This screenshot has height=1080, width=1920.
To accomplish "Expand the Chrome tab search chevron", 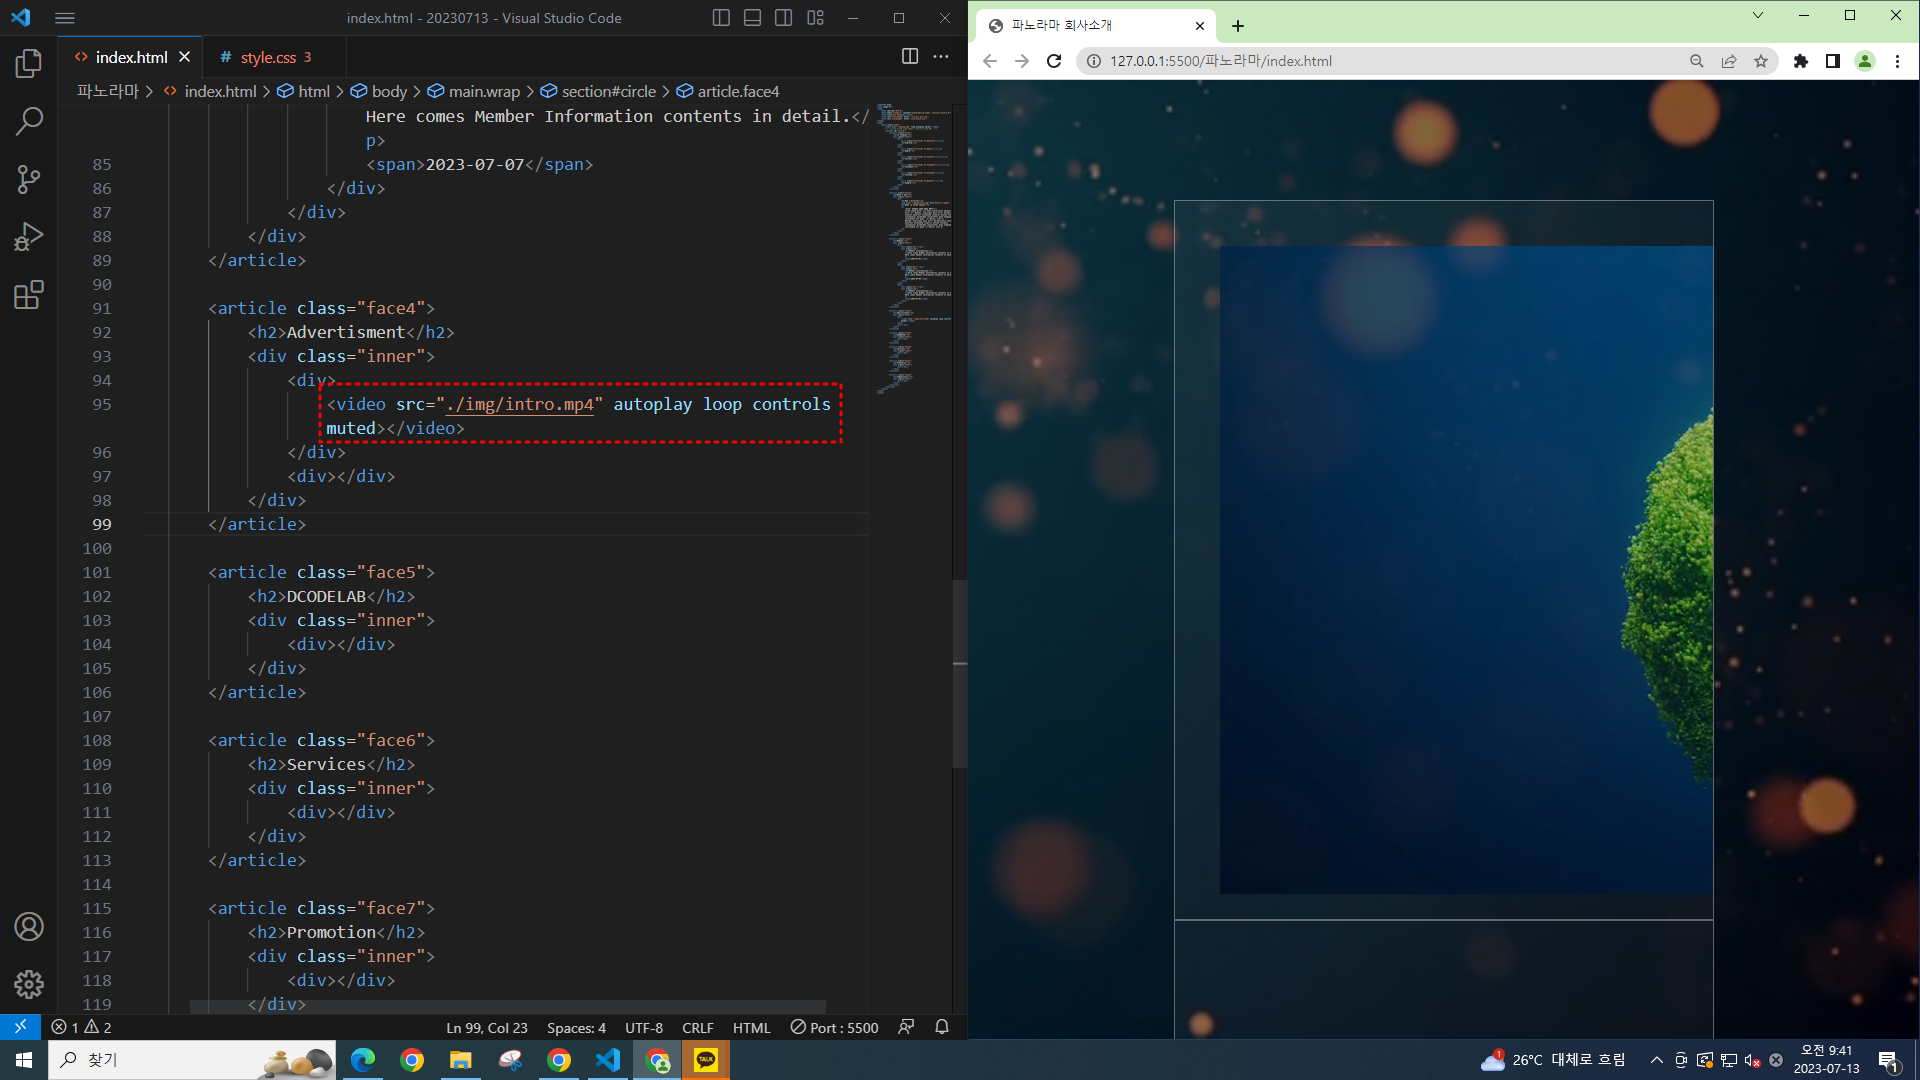I will [1757, 16].
